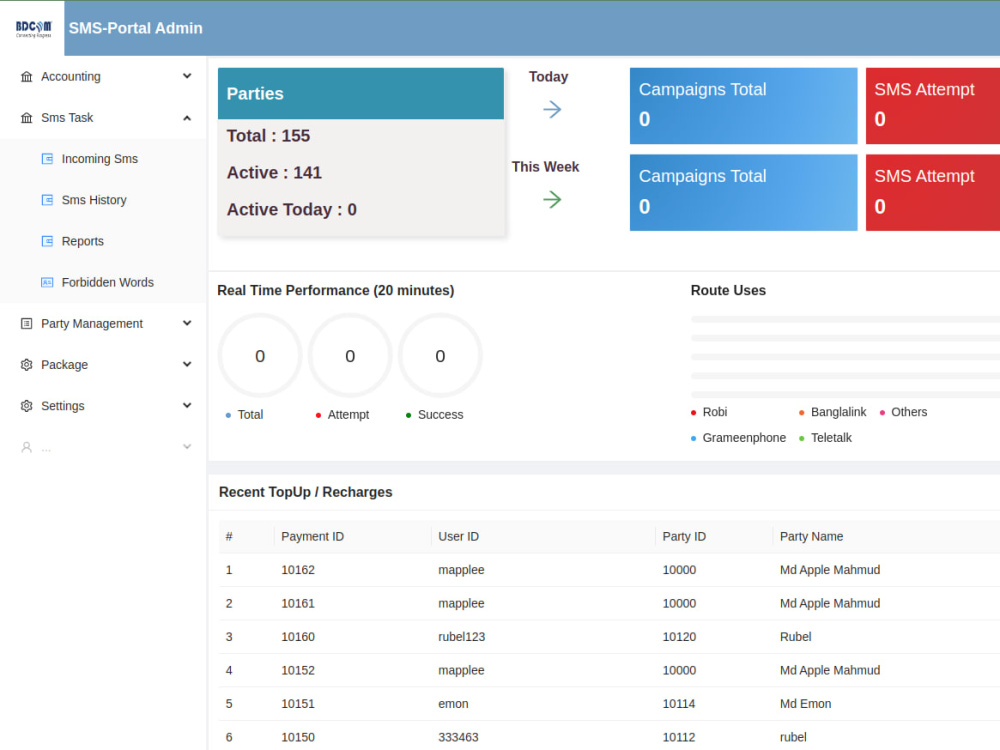Click the Forbidden Words icon
The width and height of the screenshot is (1000, 750).
coord(47,283)
